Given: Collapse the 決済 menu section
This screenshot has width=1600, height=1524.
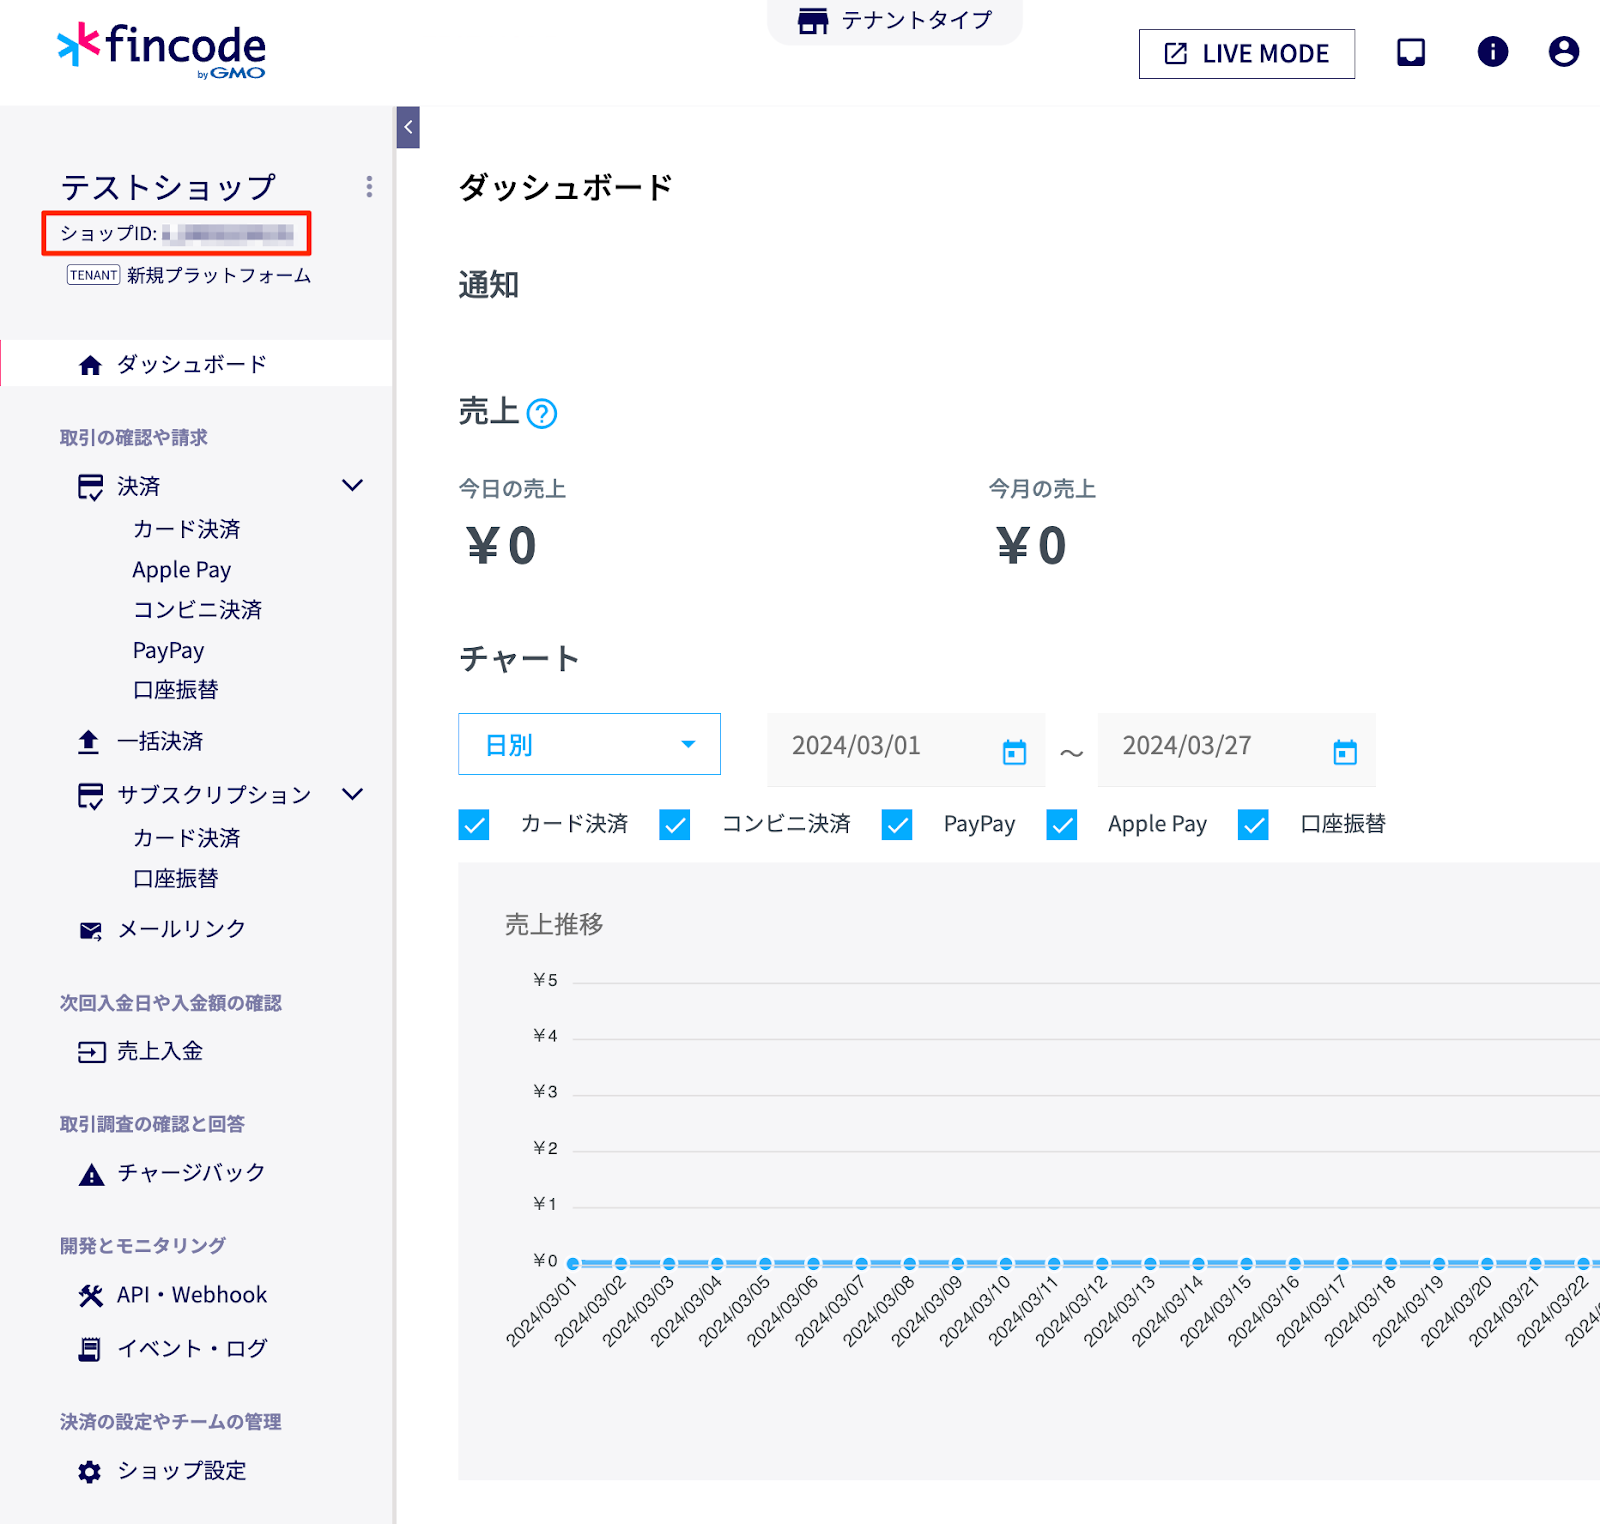Looking at the screenshot, I should [x=352, y=486].
